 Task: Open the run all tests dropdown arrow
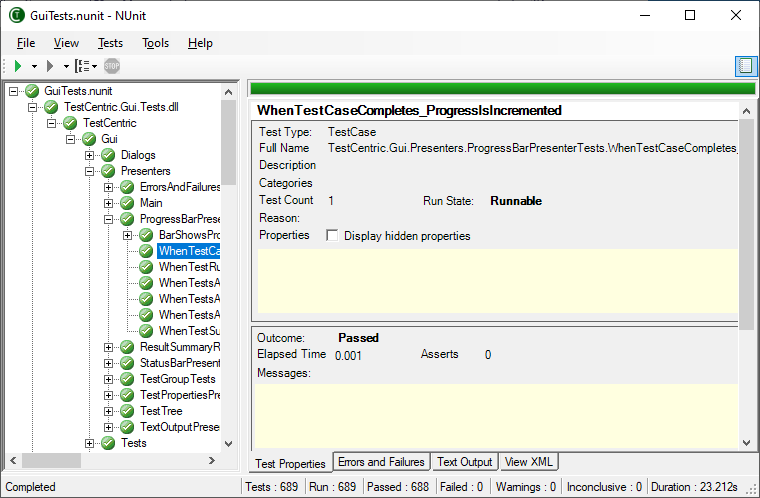[x=34, y=66]
